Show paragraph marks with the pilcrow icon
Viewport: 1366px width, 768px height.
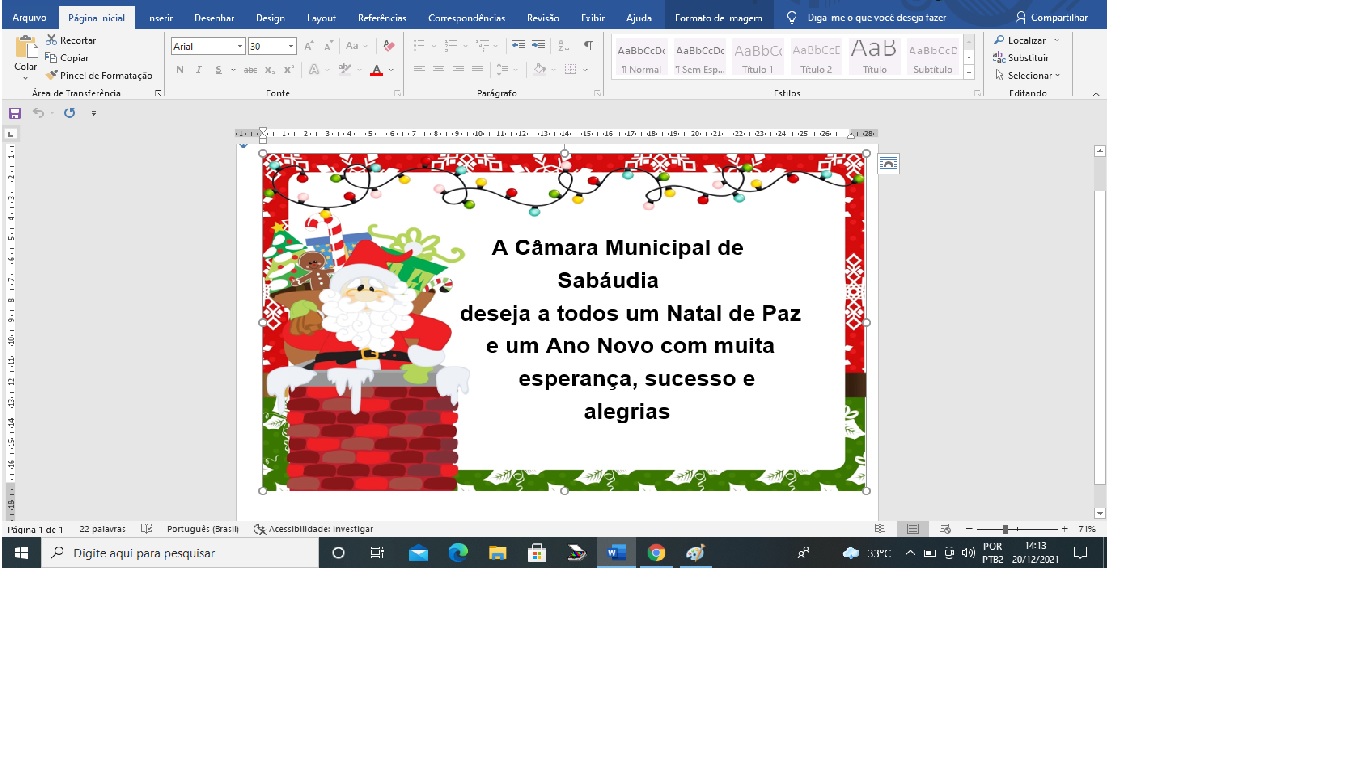tap(588, 46)
